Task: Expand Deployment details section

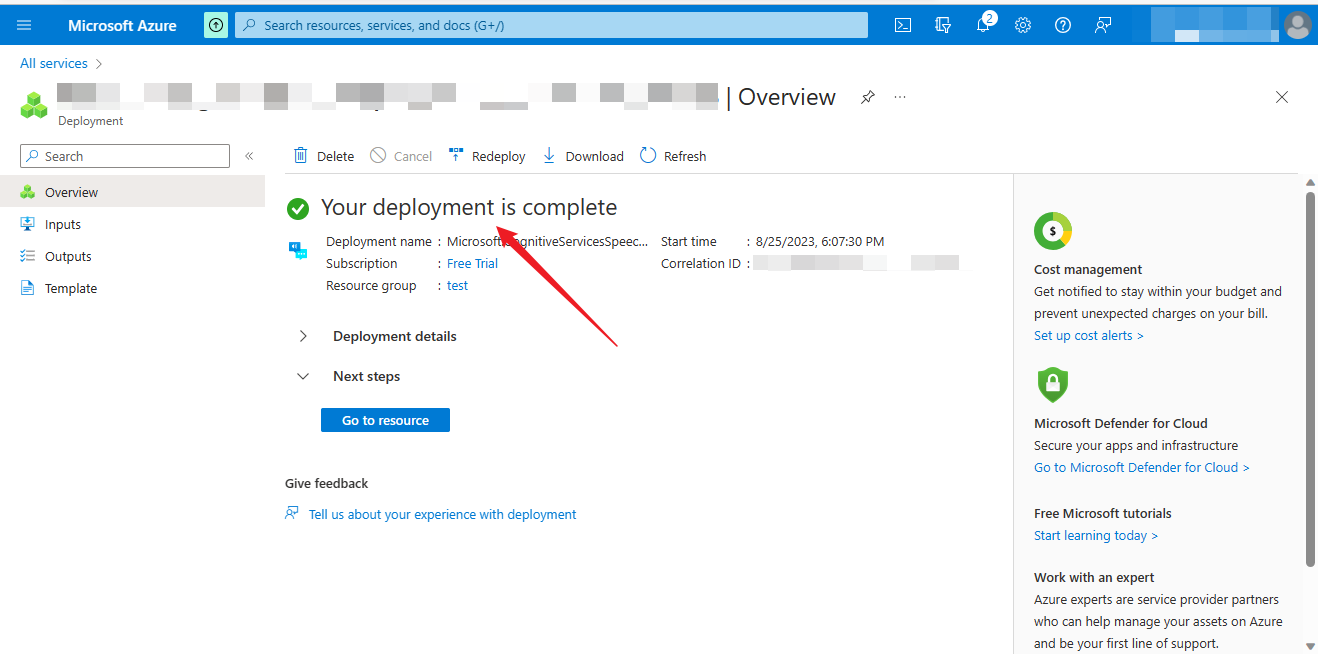Action: click(378, 336)
